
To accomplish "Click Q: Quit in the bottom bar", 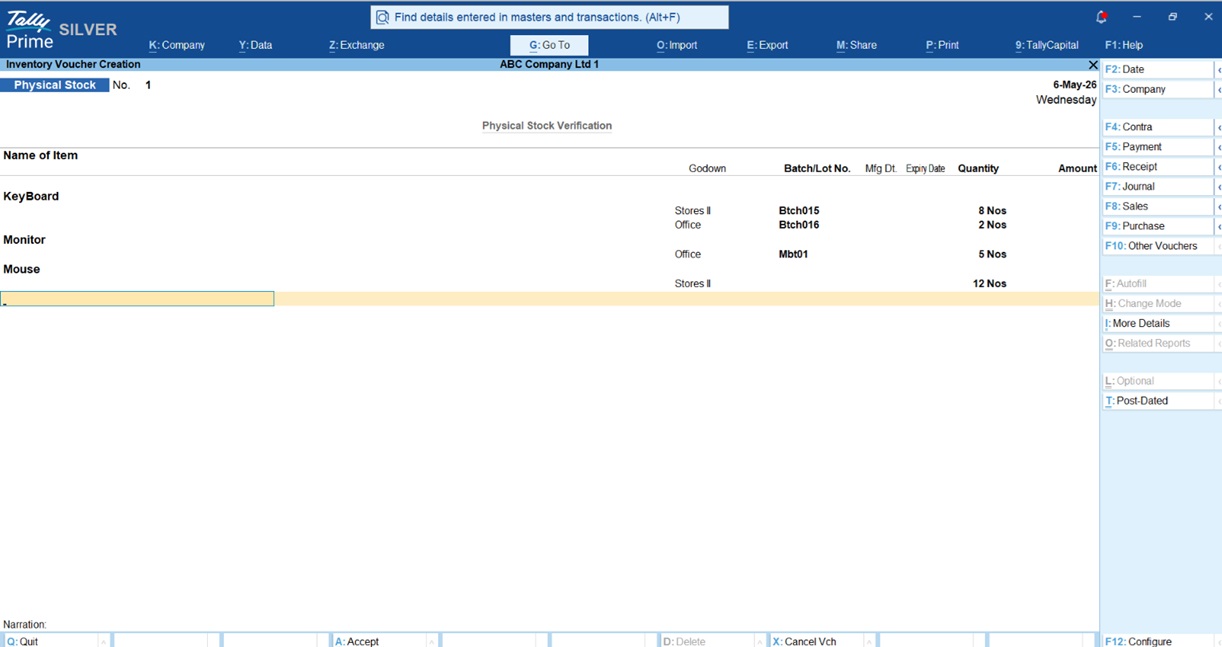I will coord(50,641).
